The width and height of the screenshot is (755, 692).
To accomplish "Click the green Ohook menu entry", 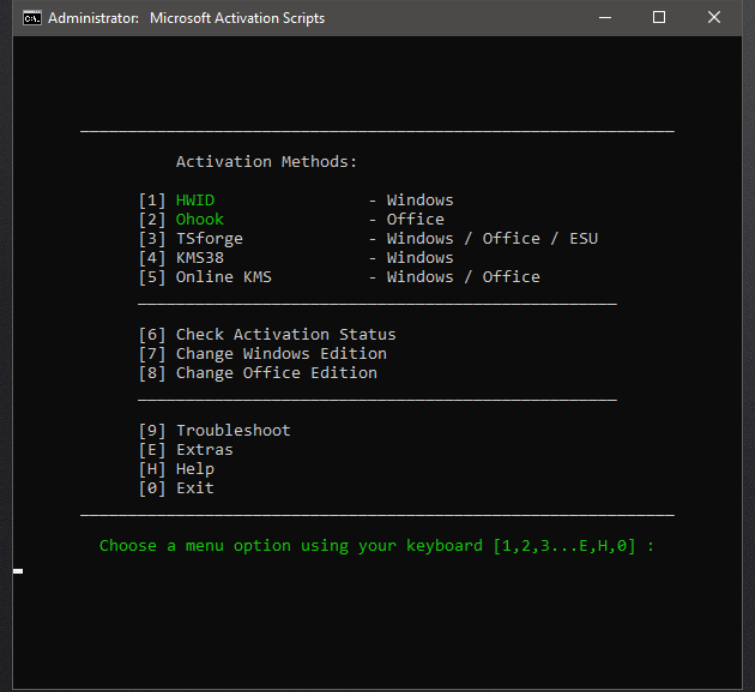I will click(200, 219).
